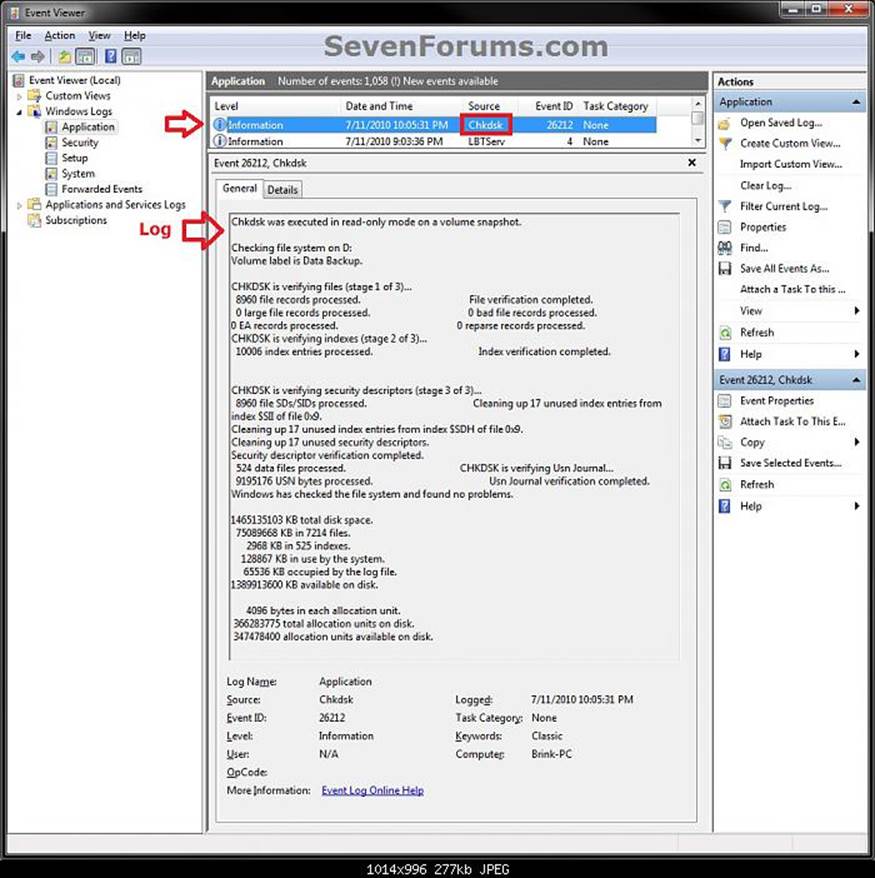The image size is (875, 878).
Task: Open the View menu in menu bar
Action: pyautogui.click(x=99, y=35)
